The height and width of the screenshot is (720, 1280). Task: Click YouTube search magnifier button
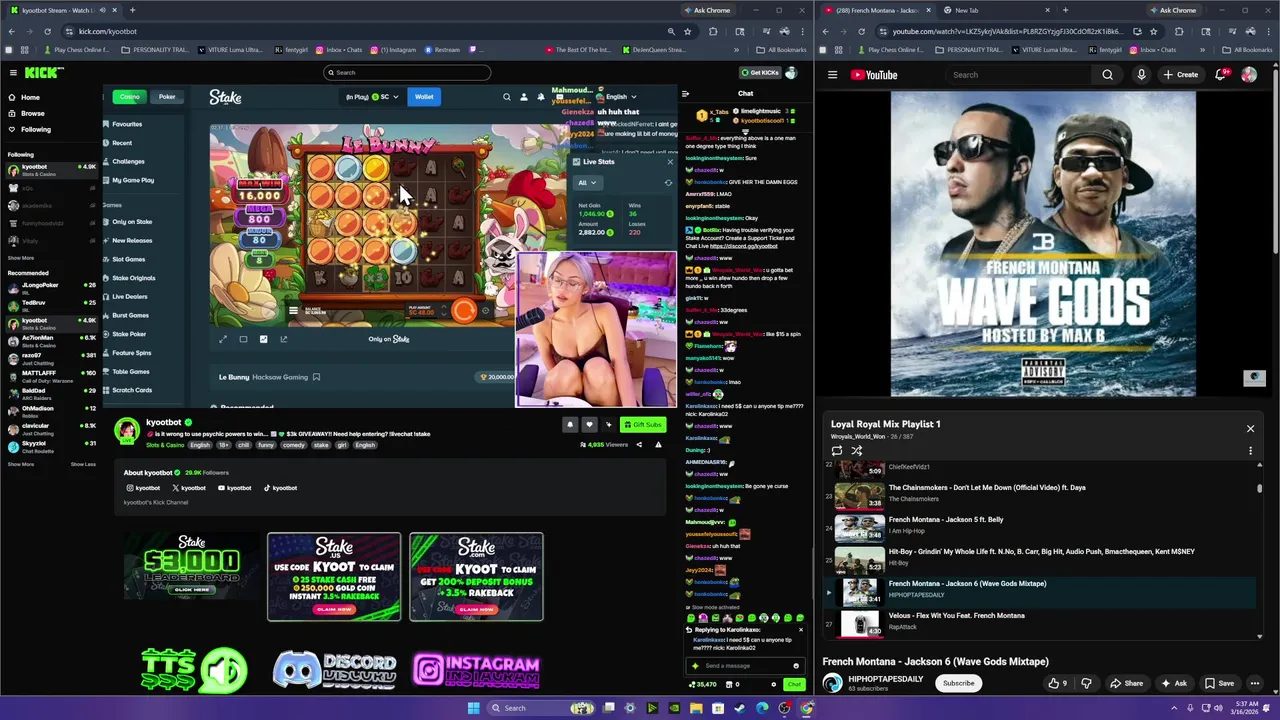coord(1107,74)
